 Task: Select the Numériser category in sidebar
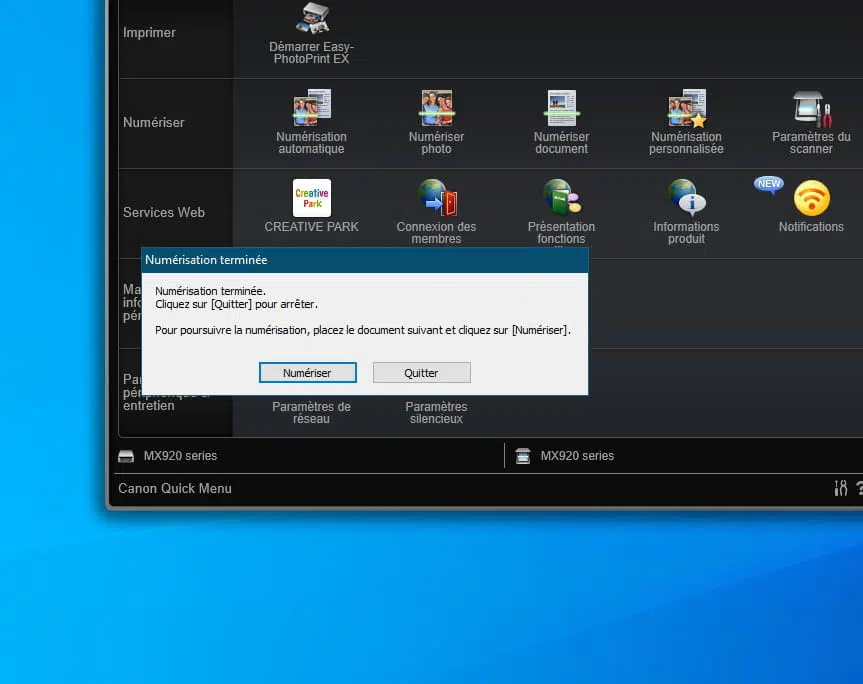[154, 122]
